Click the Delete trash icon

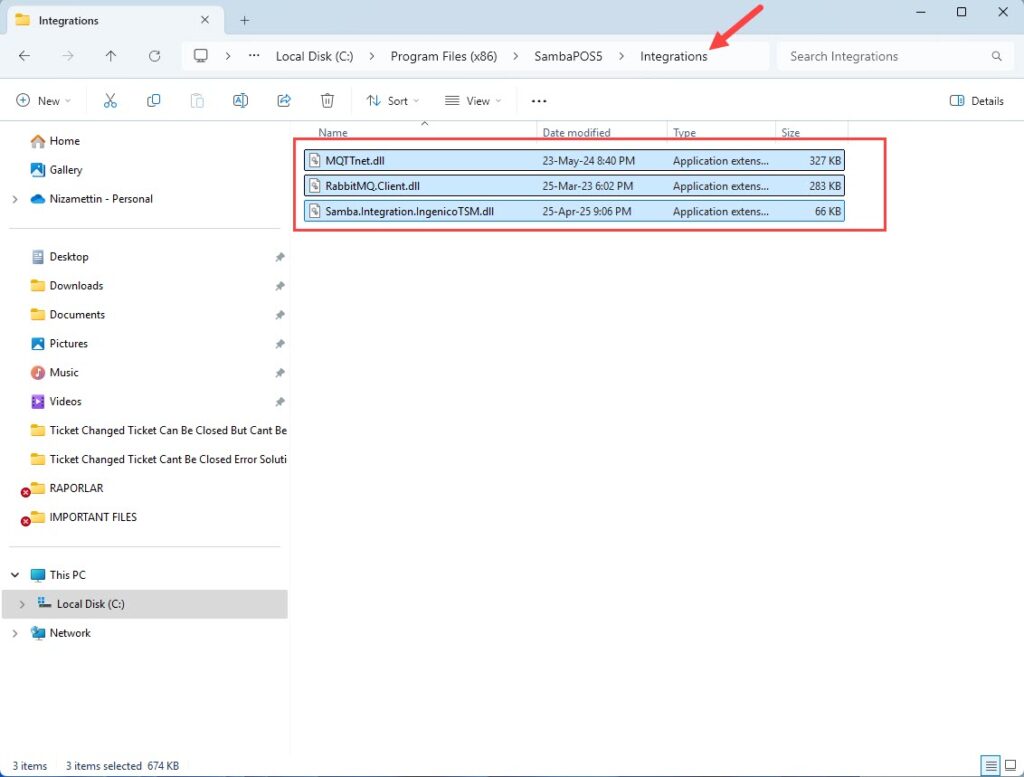click(327, 101)
